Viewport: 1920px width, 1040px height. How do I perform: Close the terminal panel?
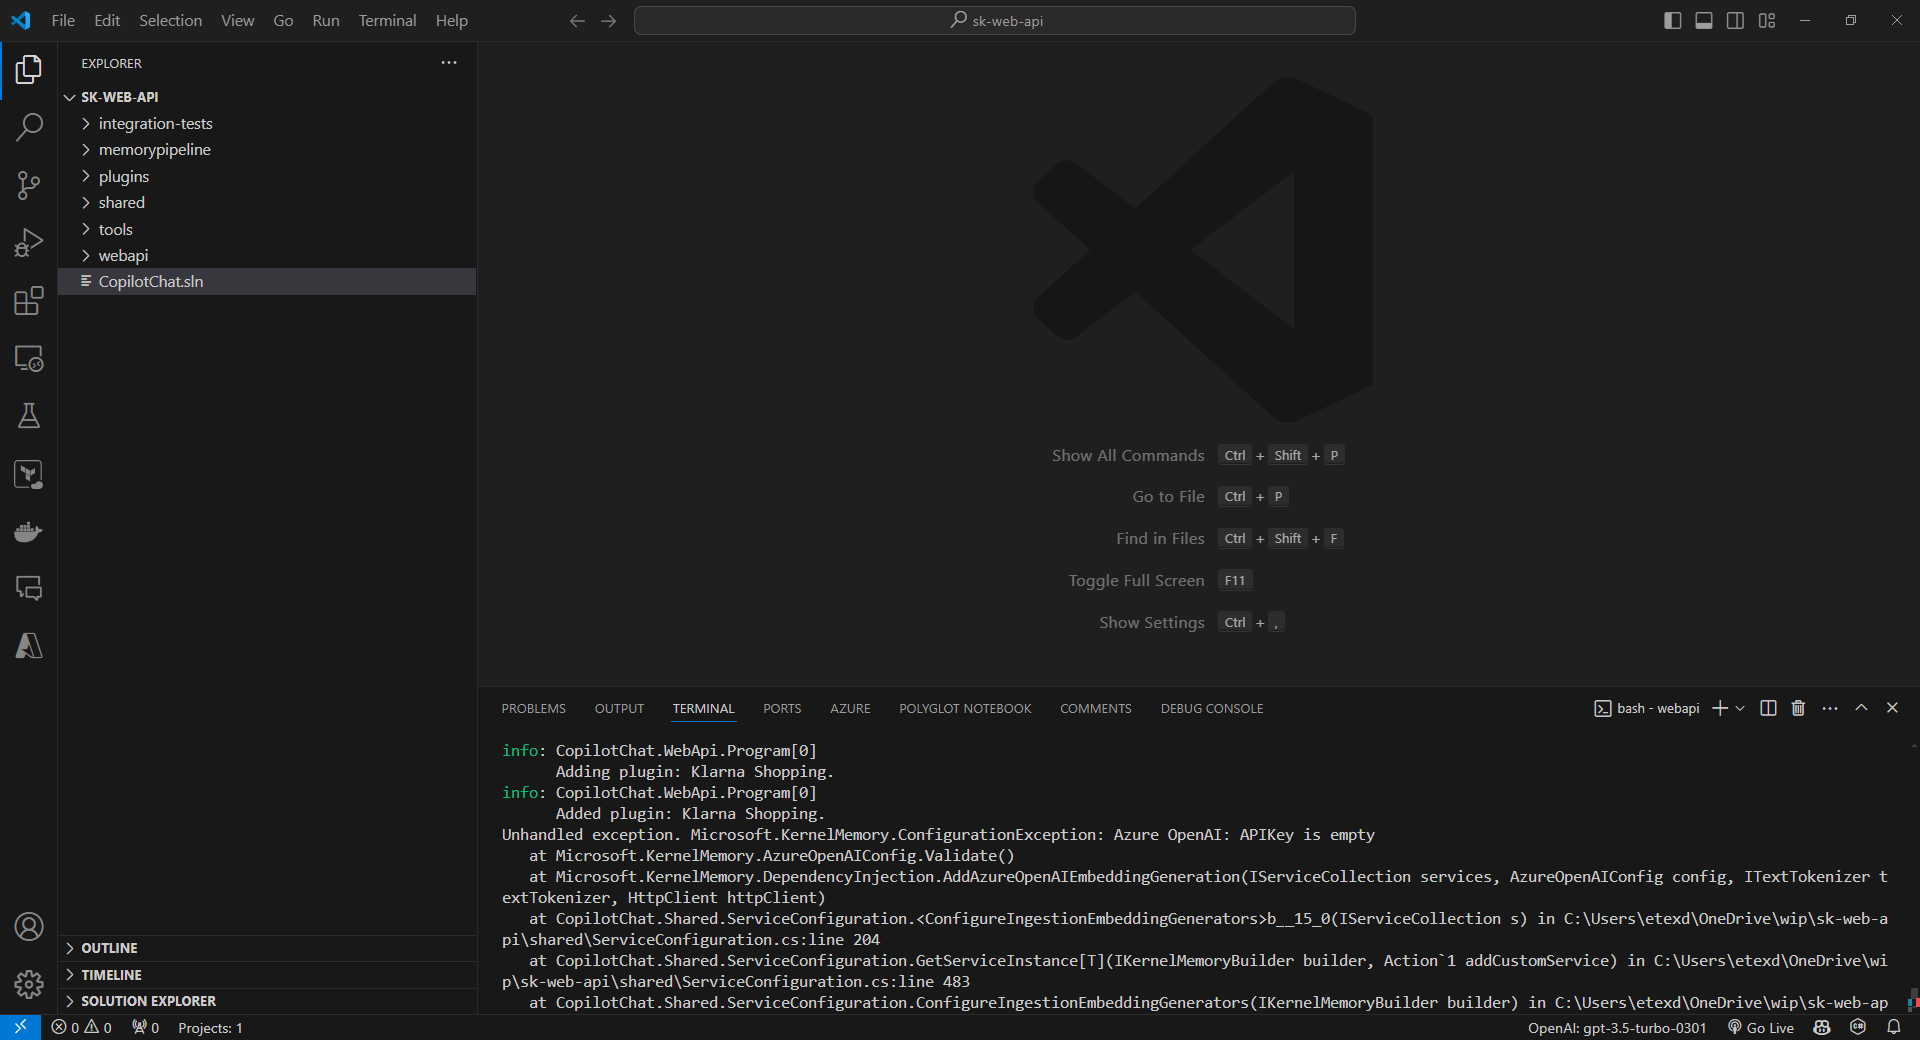[1892, 708]
